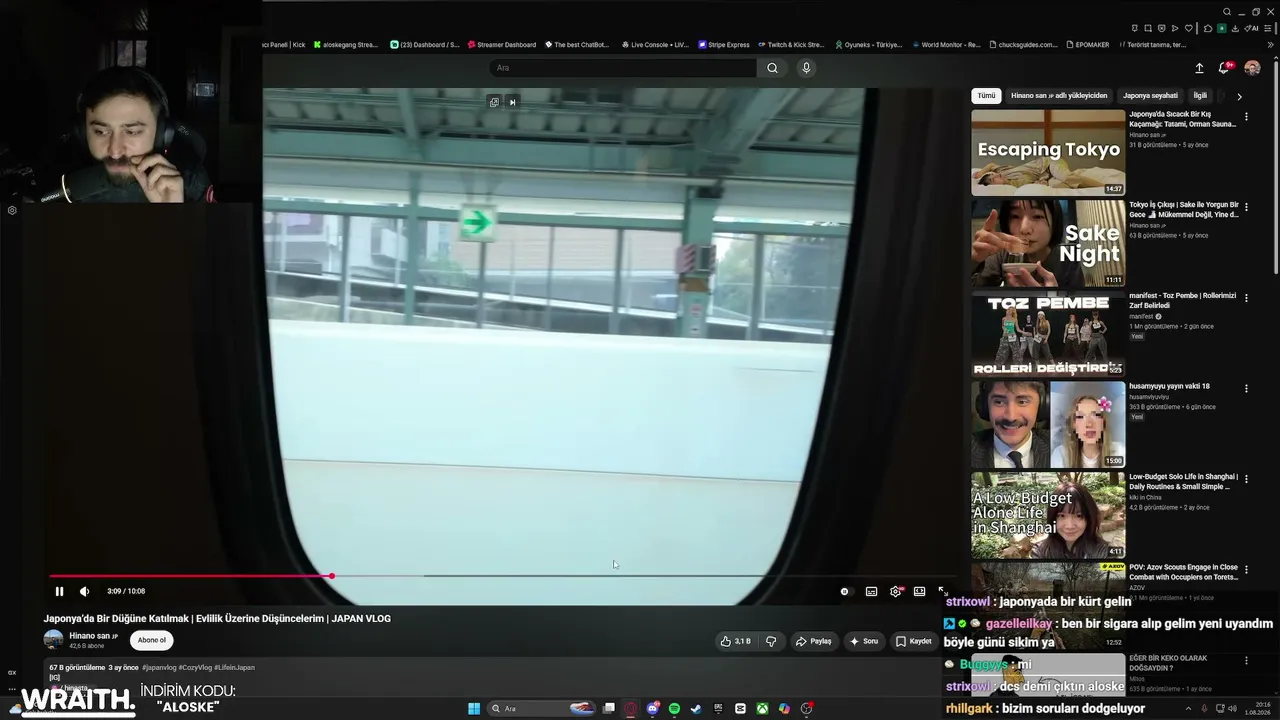Open Steam from the taskbar
Viewport: 1280px width, 720px height.
point(696,708)
